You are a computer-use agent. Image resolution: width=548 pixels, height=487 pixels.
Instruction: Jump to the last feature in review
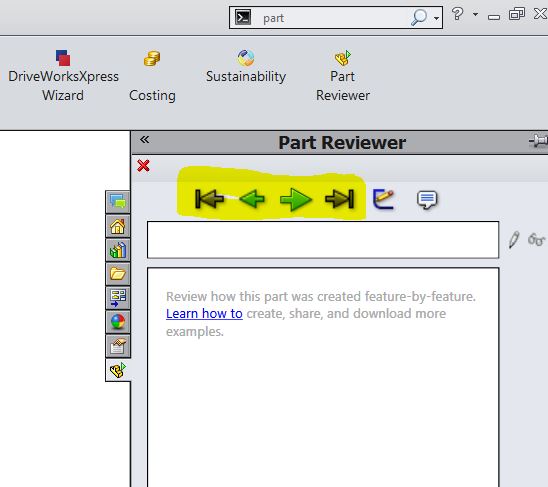[339, 199]
